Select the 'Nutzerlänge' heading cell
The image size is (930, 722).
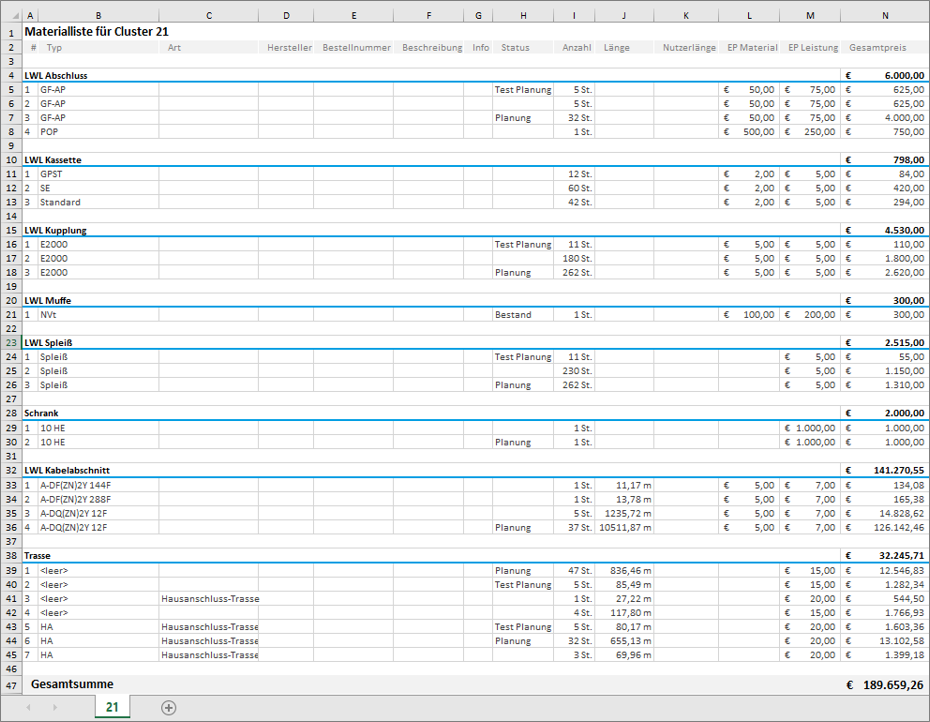686,47
